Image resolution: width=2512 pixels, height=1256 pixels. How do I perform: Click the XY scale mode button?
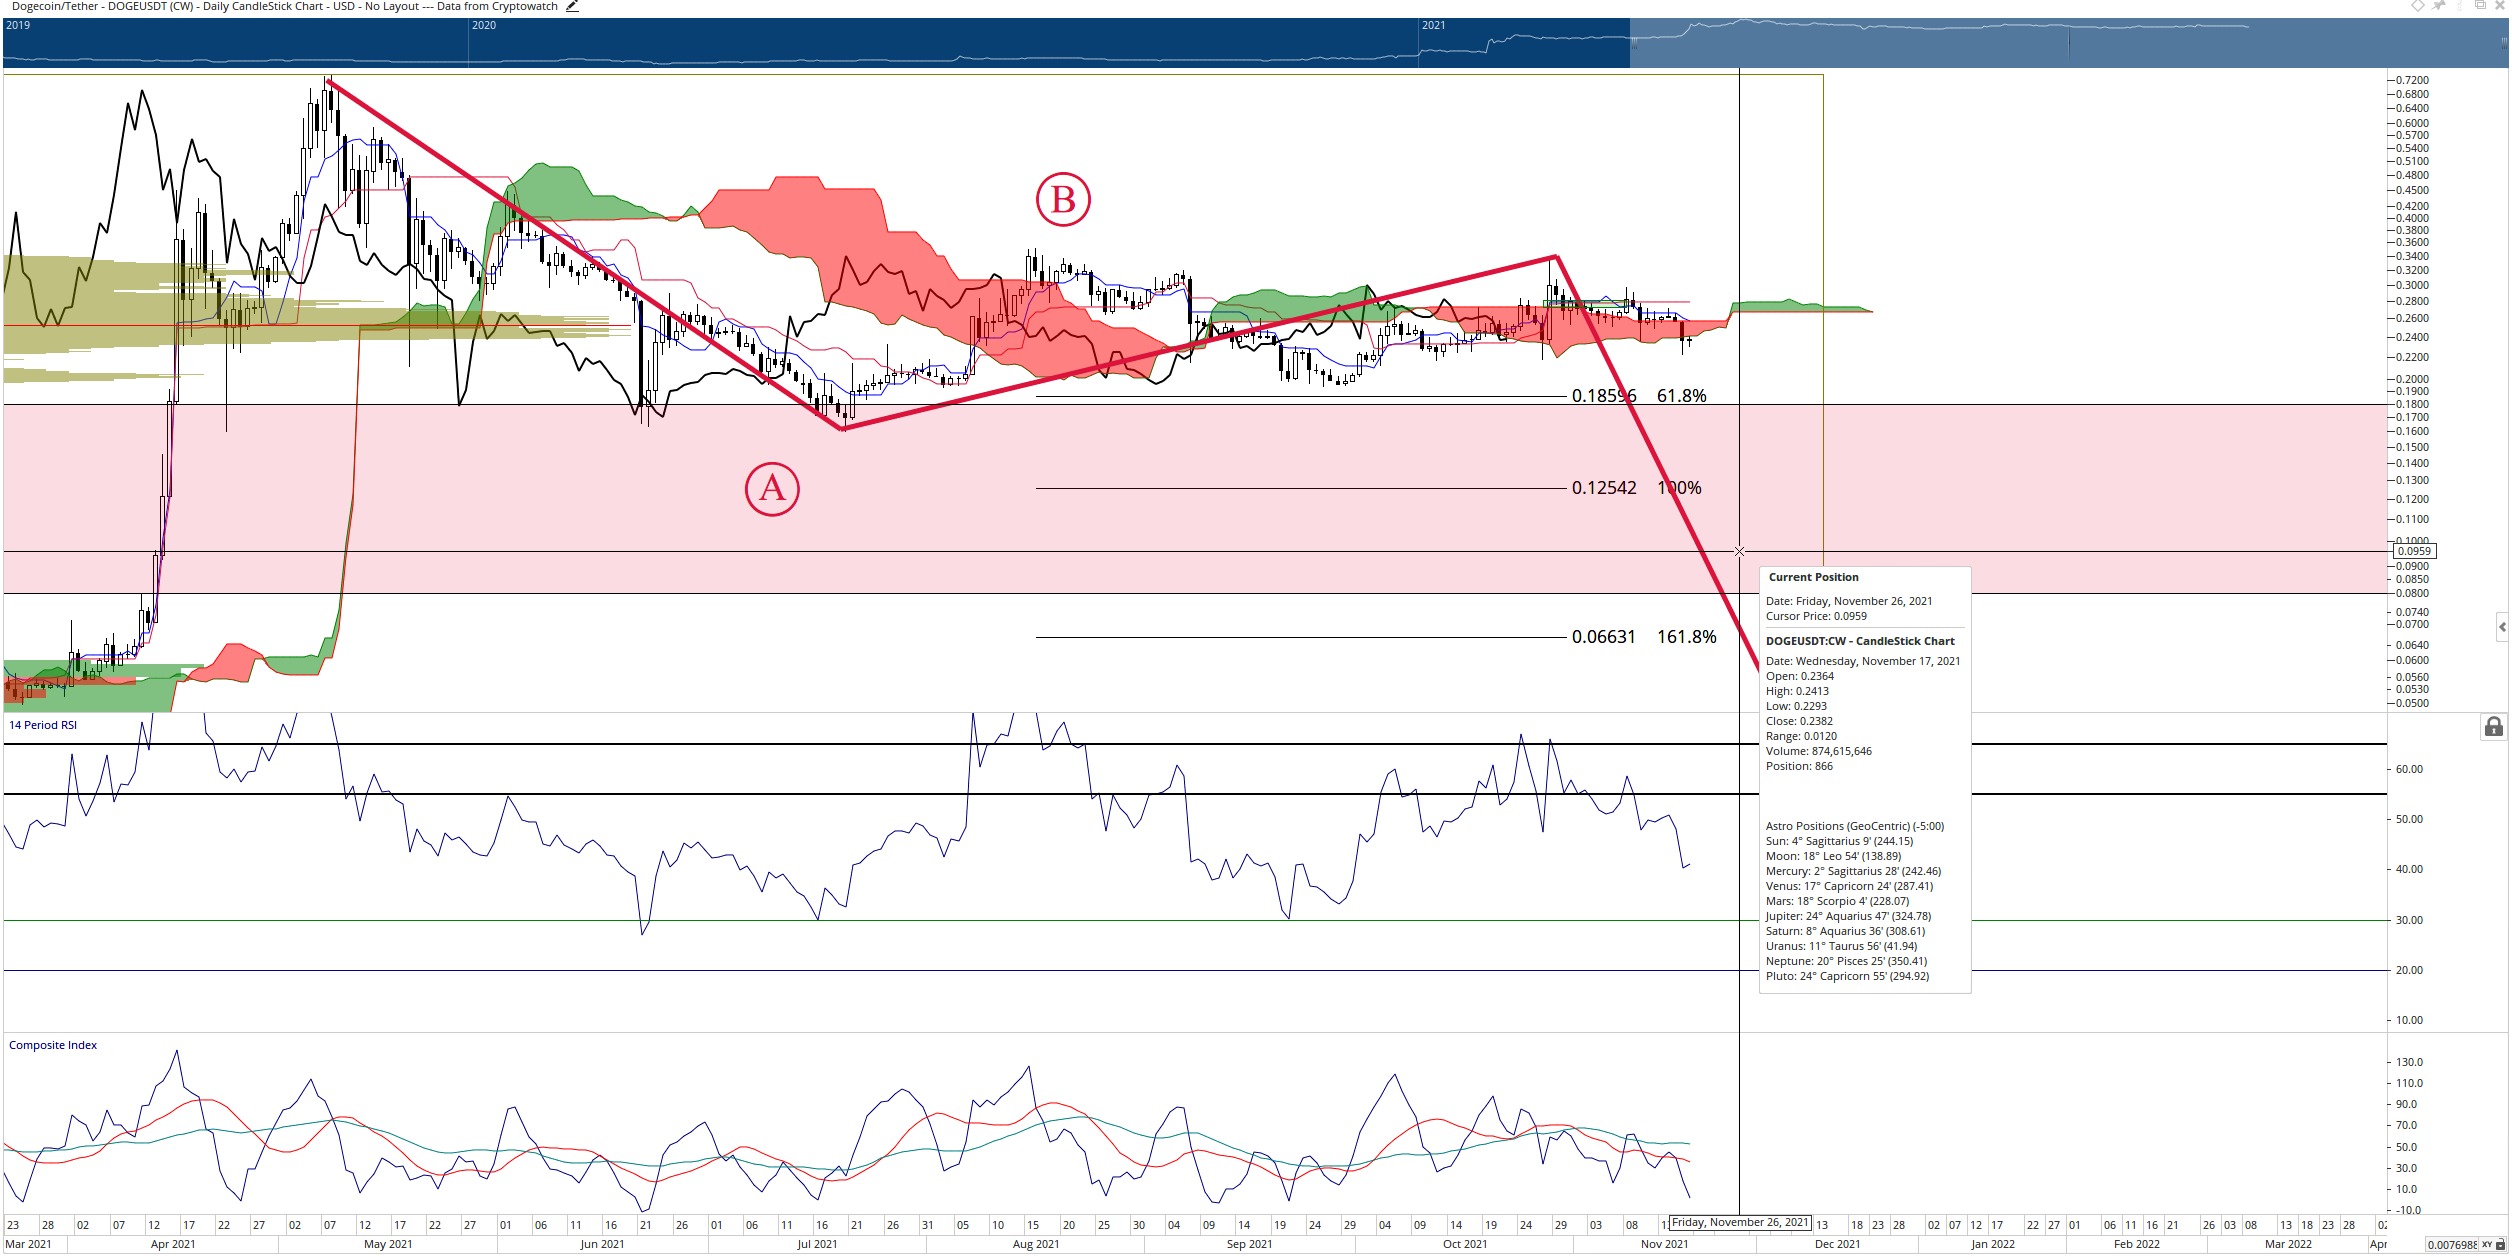coord(2487,1245)
